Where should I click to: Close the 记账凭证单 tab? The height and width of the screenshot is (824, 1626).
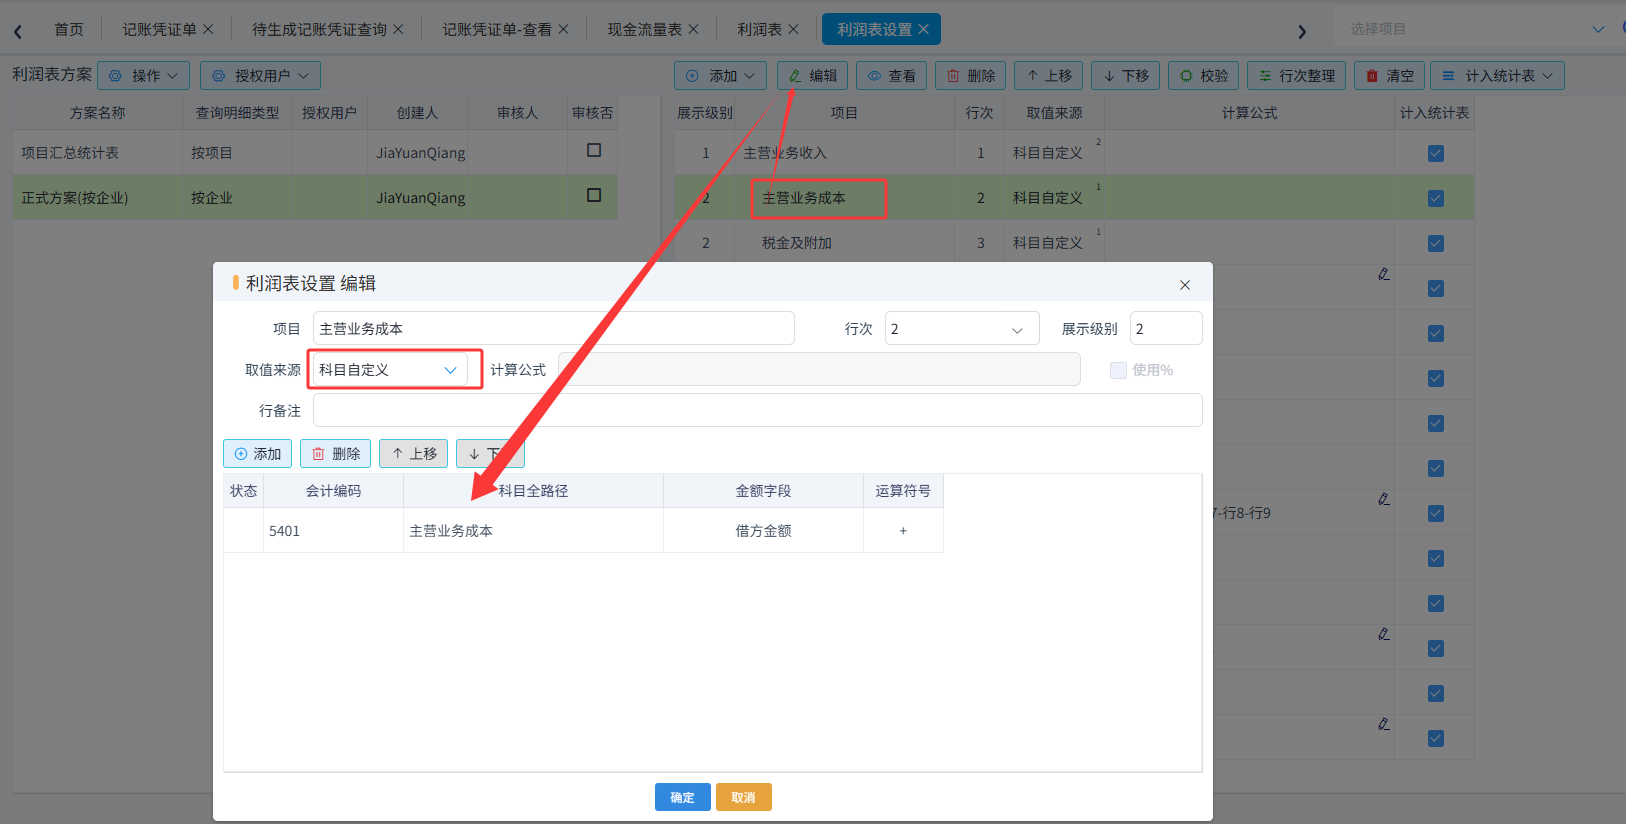pos(208,29)
